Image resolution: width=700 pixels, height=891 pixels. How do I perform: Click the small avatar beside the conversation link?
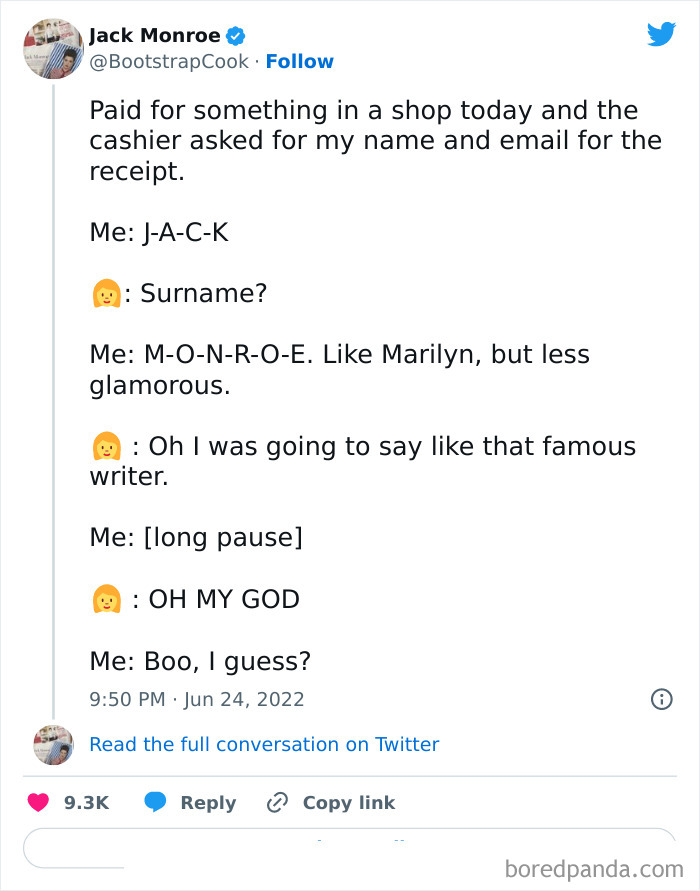point(53,745)
